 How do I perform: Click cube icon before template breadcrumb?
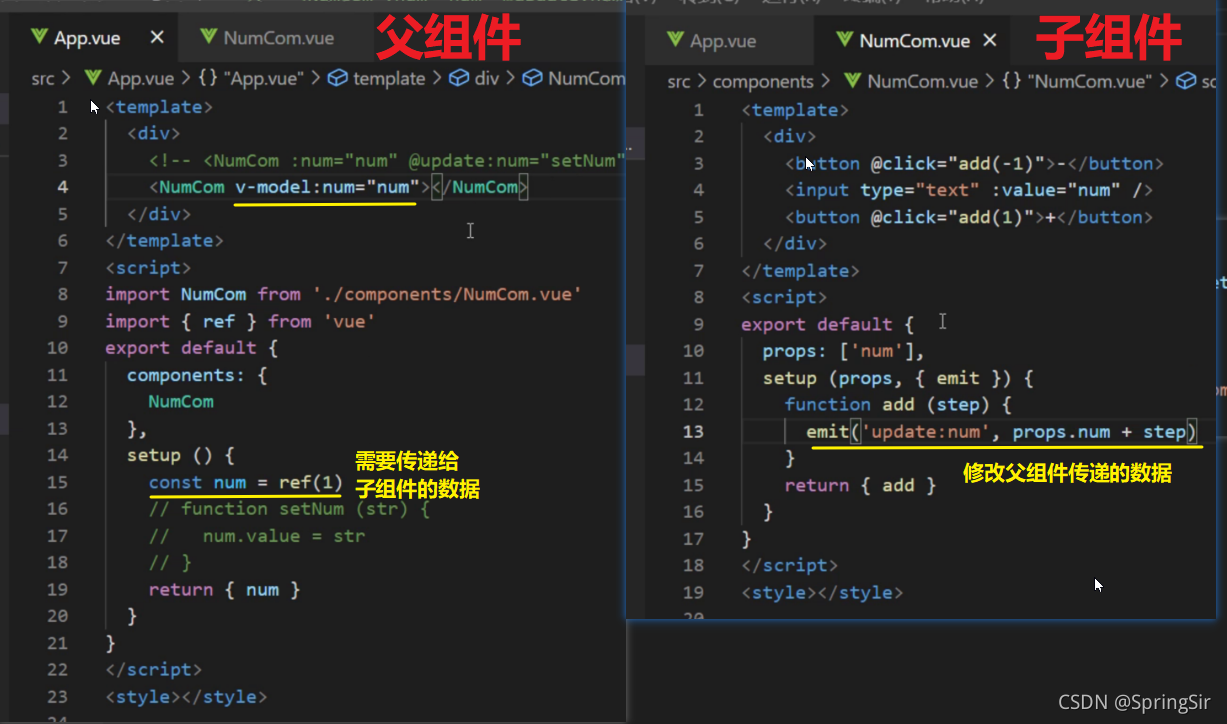[338, 78]
